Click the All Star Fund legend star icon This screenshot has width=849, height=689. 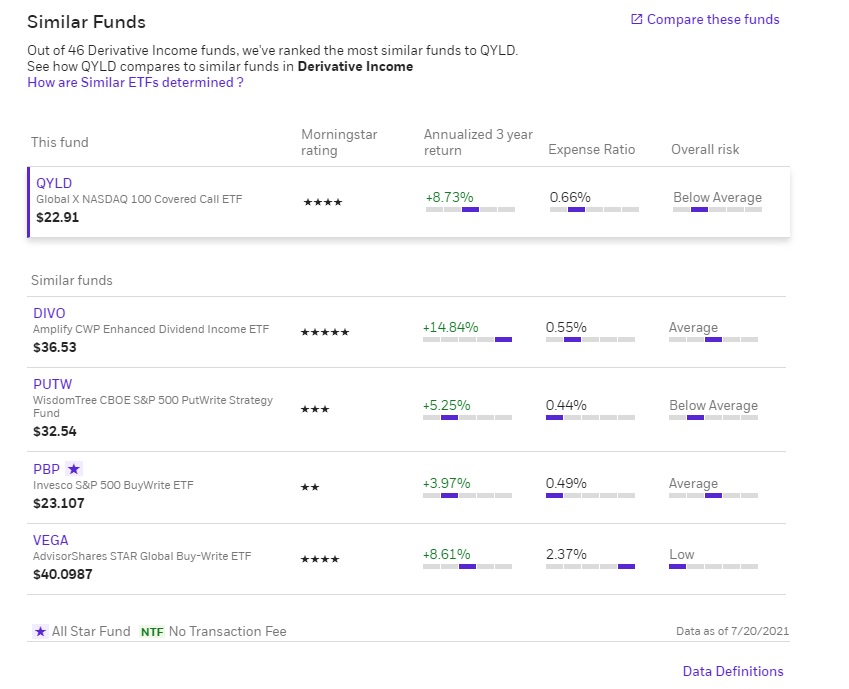coord(40,632)
